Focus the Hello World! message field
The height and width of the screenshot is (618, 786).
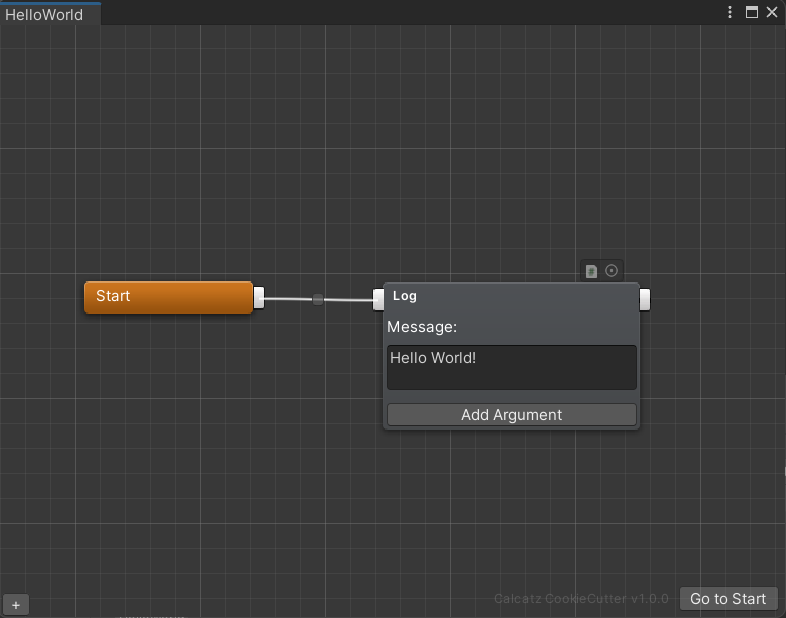click(511, 367)
